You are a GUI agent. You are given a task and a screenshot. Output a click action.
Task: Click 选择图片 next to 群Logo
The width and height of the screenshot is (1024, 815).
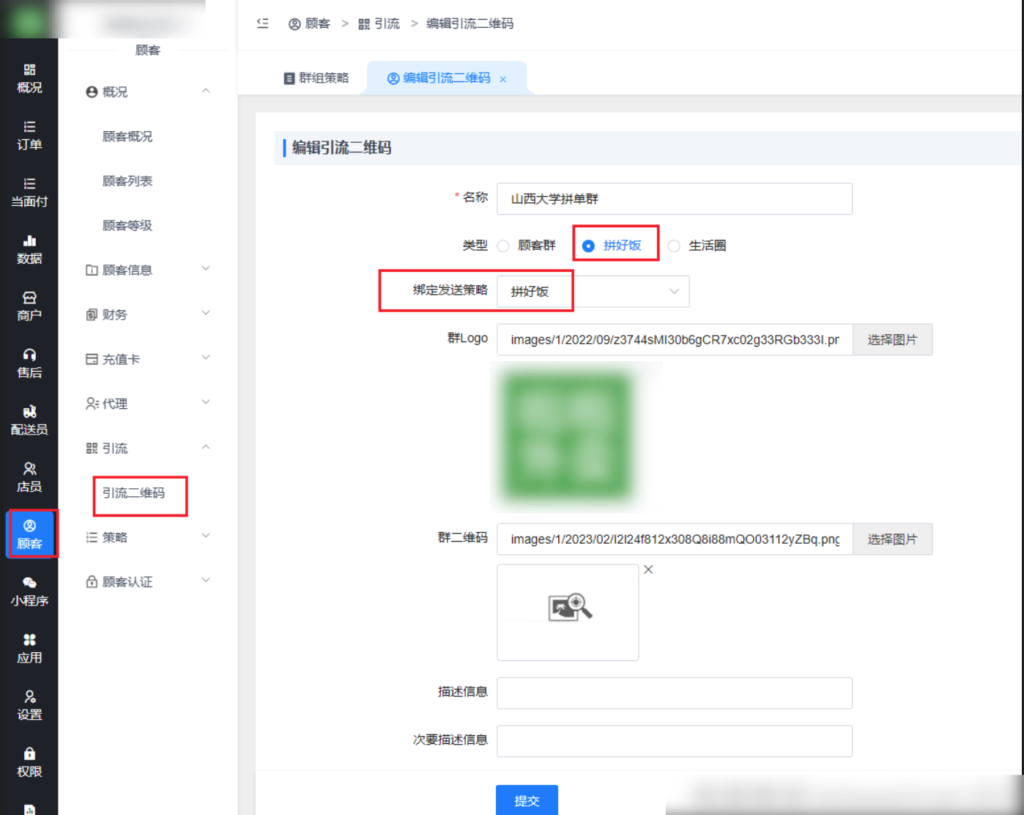tap(892, 339)
